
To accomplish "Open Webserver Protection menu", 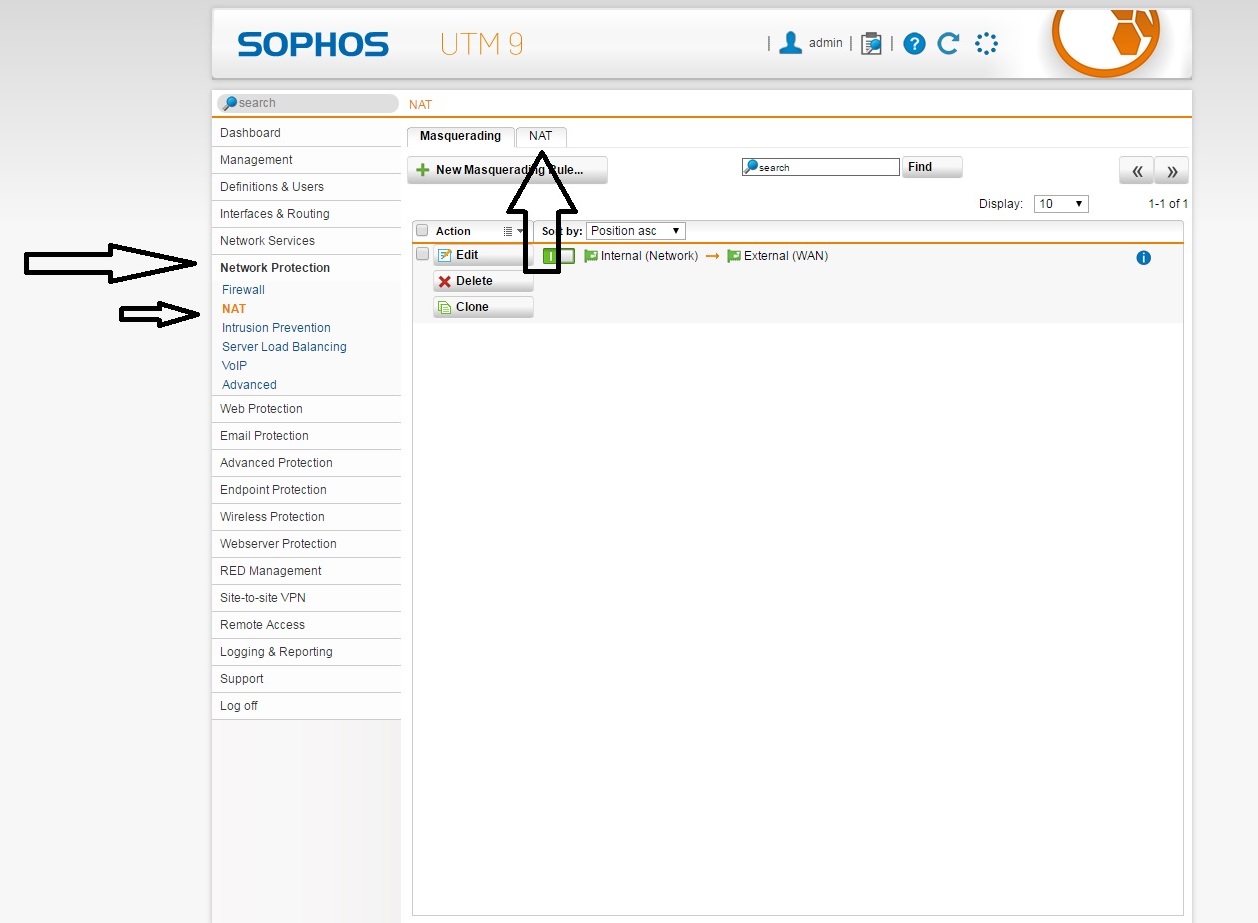I will pos(306,544).
